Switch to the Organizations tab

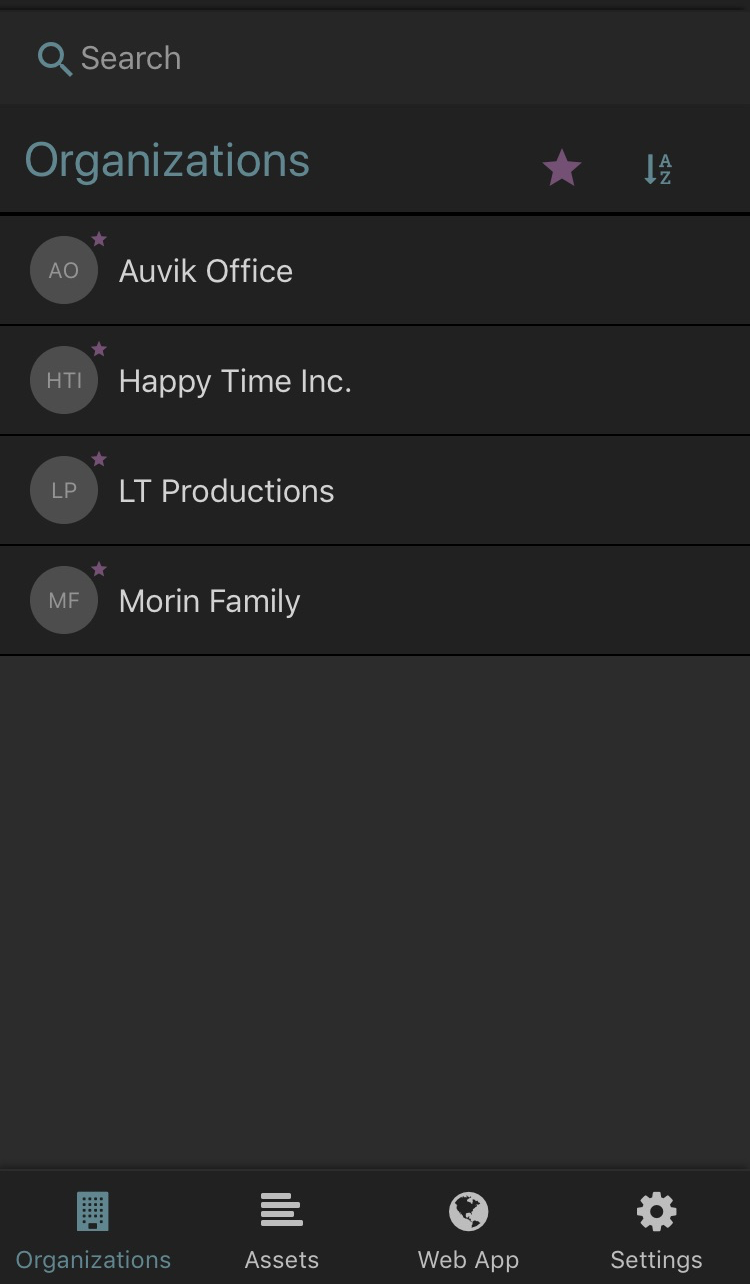pyautogui.click(x=93, y=1230)
